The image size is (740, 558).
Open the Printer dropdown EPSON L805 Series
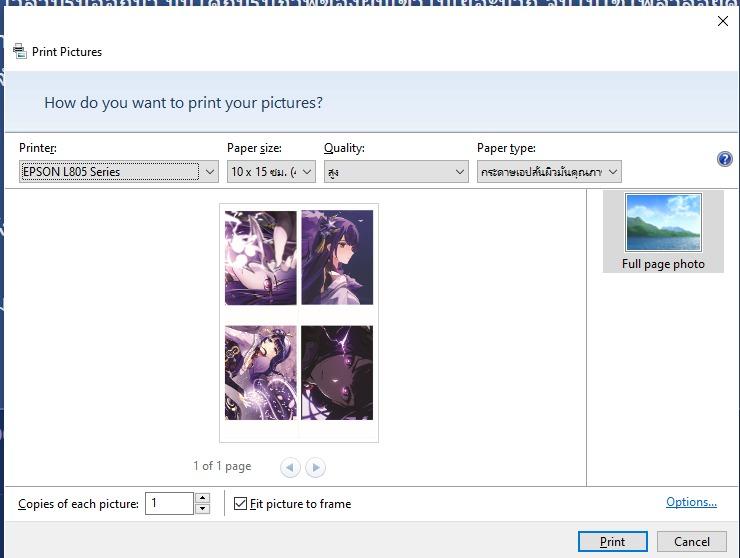[118, 171]
